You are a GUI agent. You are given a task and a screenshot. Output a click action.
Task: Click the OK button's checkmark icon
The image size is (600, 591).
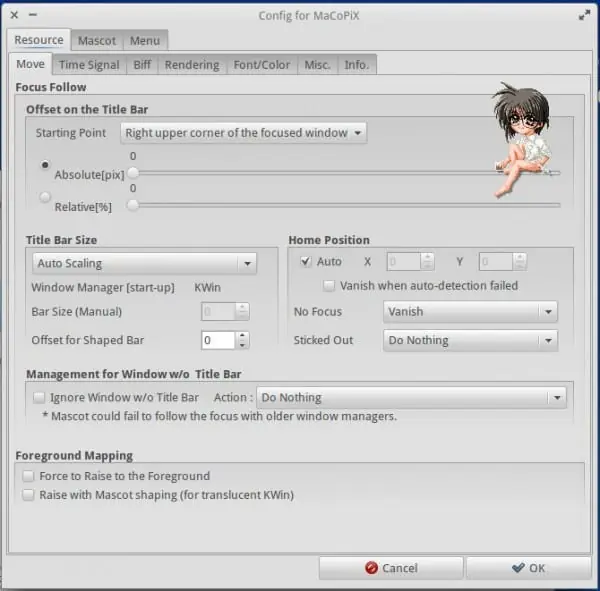click(518, 567)
